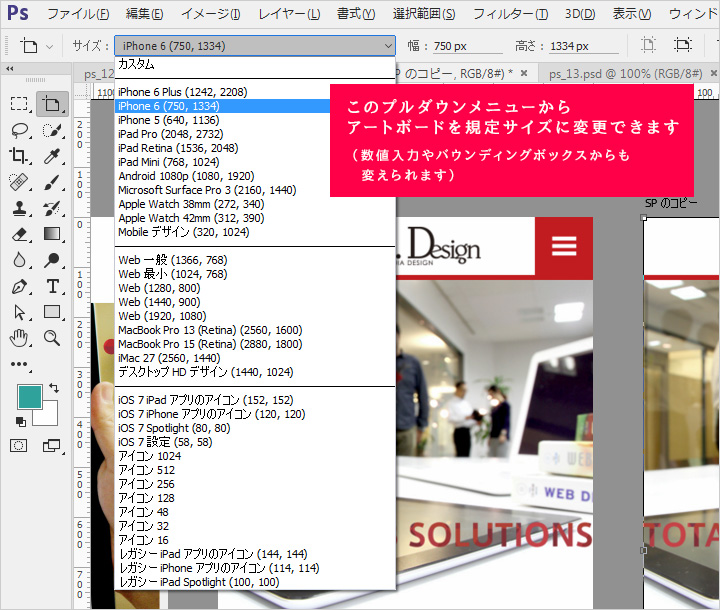Select the Eyedropper tool
This screenshot has height=610, width=720.
point(51,156)
